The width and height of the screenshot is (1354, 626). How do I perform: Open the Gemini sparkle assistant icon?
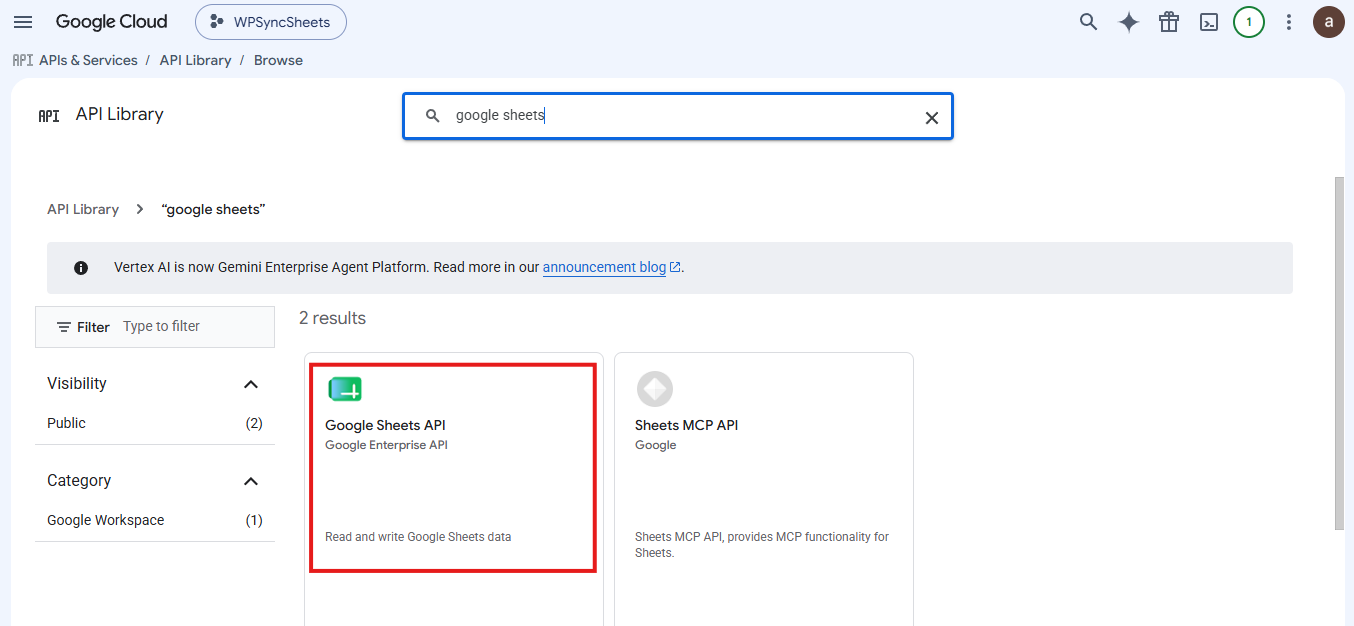[x=1129, y=22]
